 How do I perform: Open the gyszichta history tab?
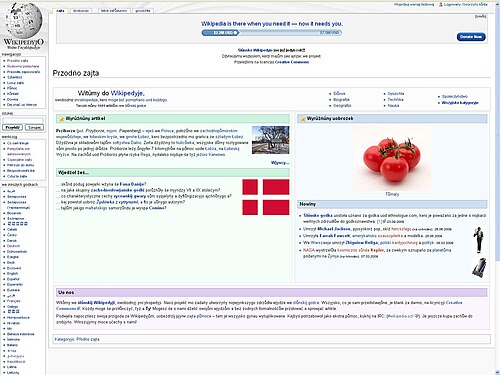click(x=143, y=11)
